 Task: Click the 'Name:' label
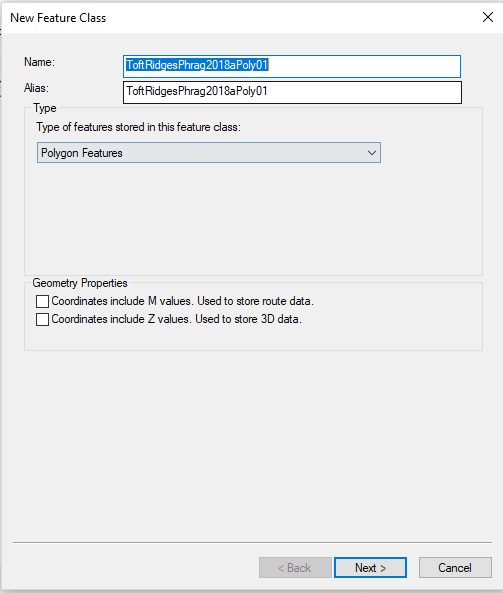pos(39,62)
